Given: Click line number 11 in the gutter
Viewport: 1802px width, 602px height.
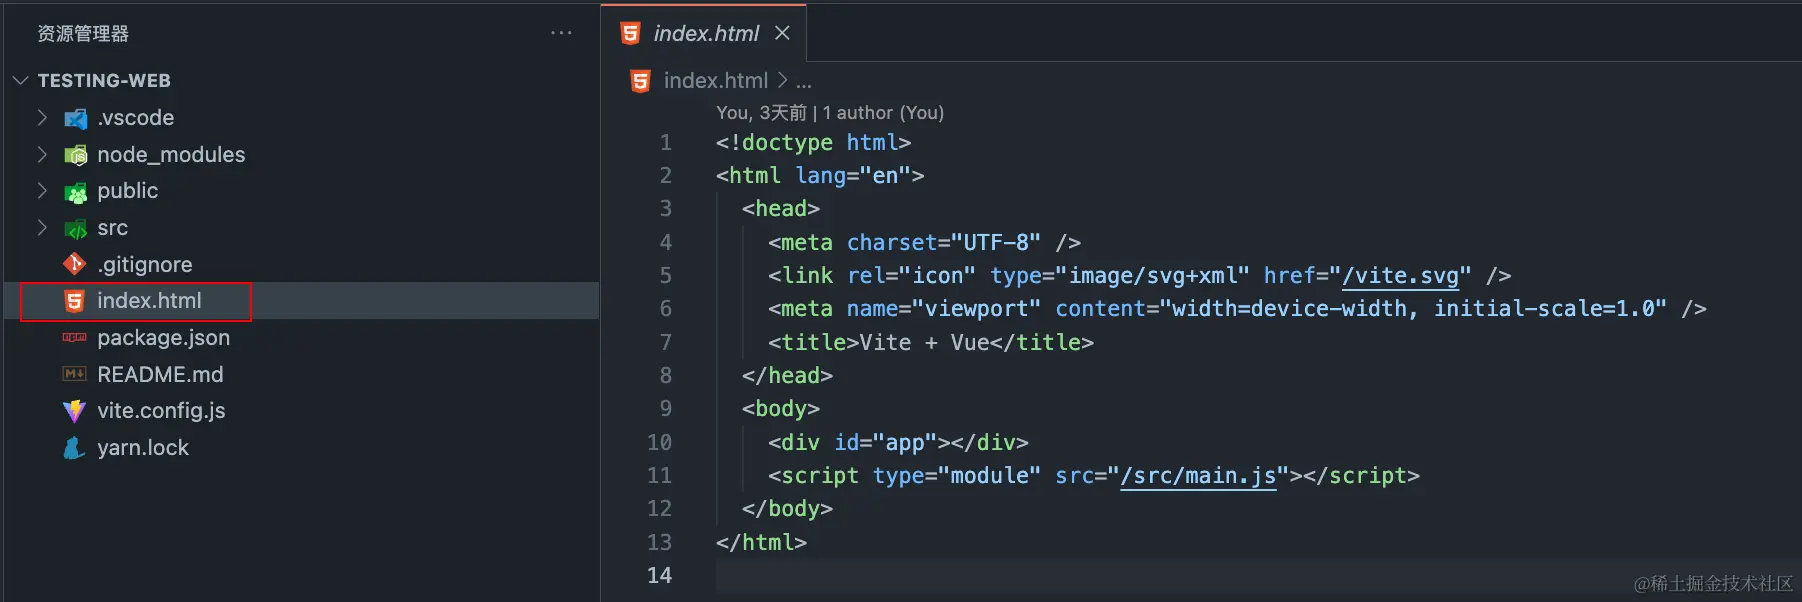Looking at the screenshot, I should click(660, 476).
